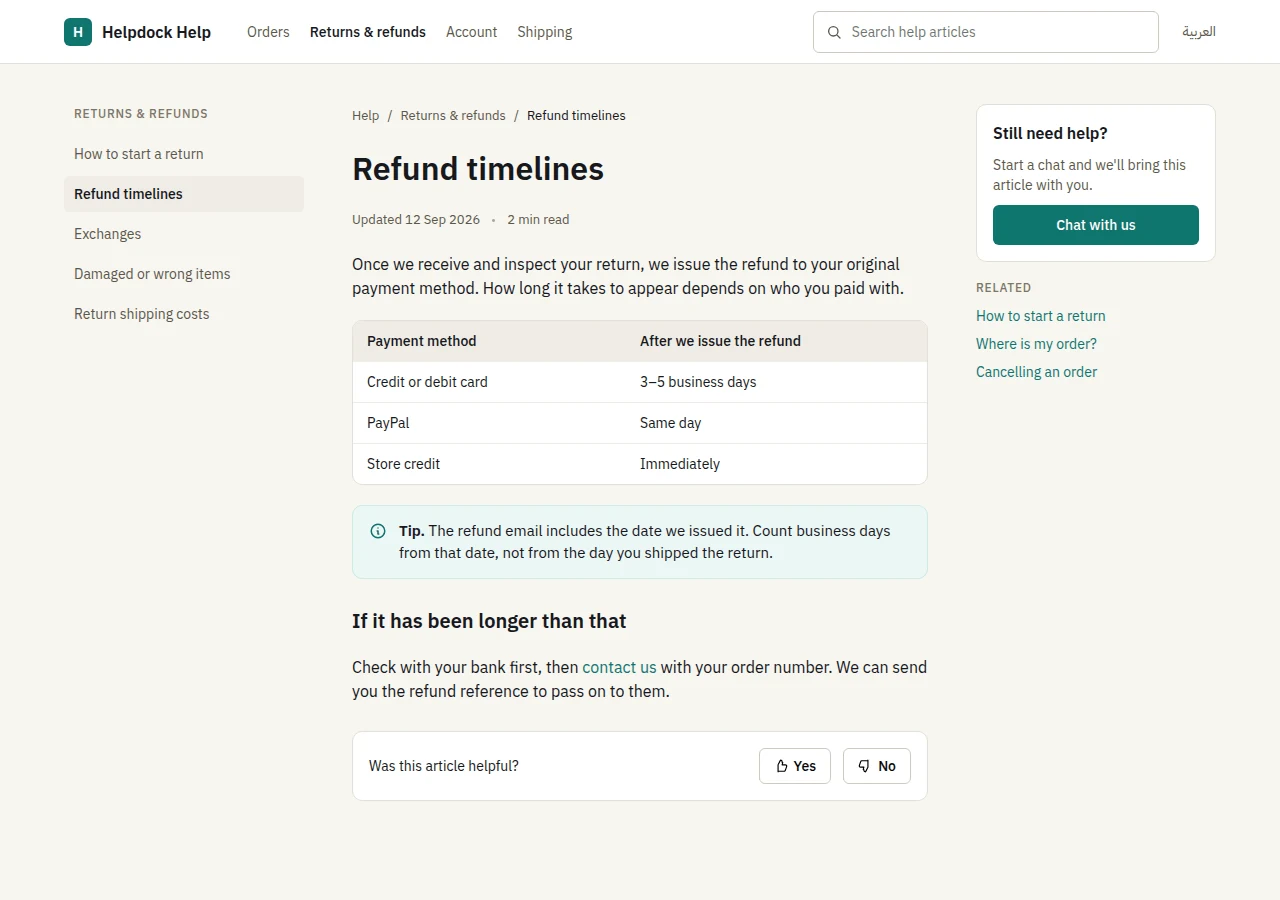Click the Helpdock H logo icon
The height and width of the screenshot is (900, 1280).
[x=78, y=32]
